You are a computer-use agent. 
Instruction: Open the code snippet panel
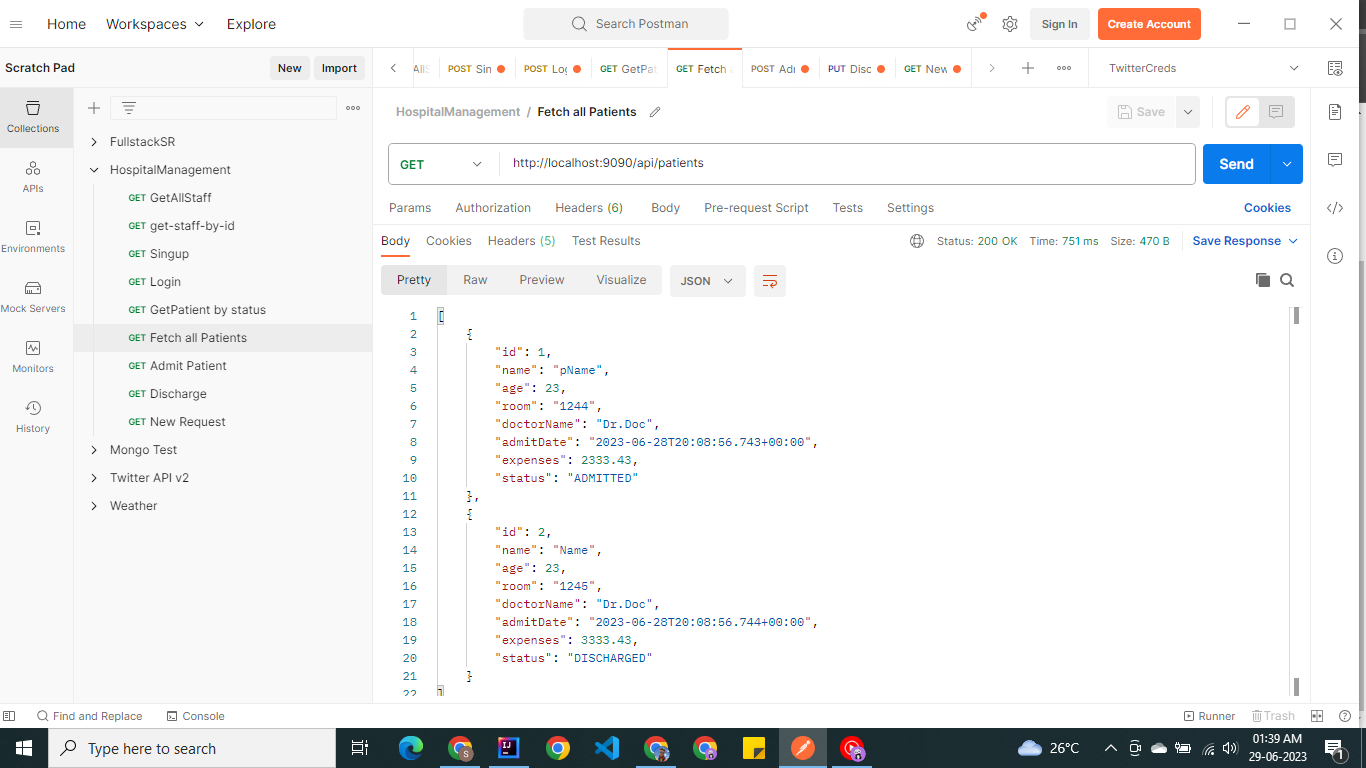[x=1335, y=208]
